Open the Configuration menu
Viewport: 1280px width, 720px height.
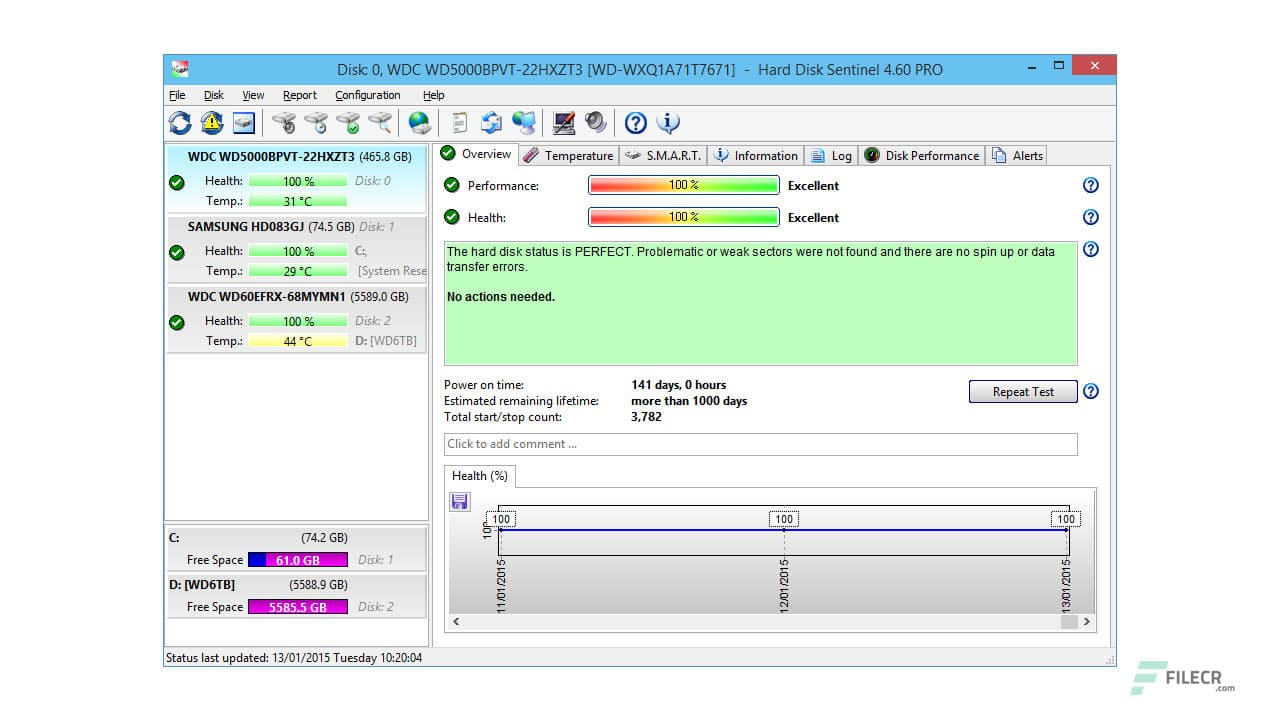[x=367, y=95]
